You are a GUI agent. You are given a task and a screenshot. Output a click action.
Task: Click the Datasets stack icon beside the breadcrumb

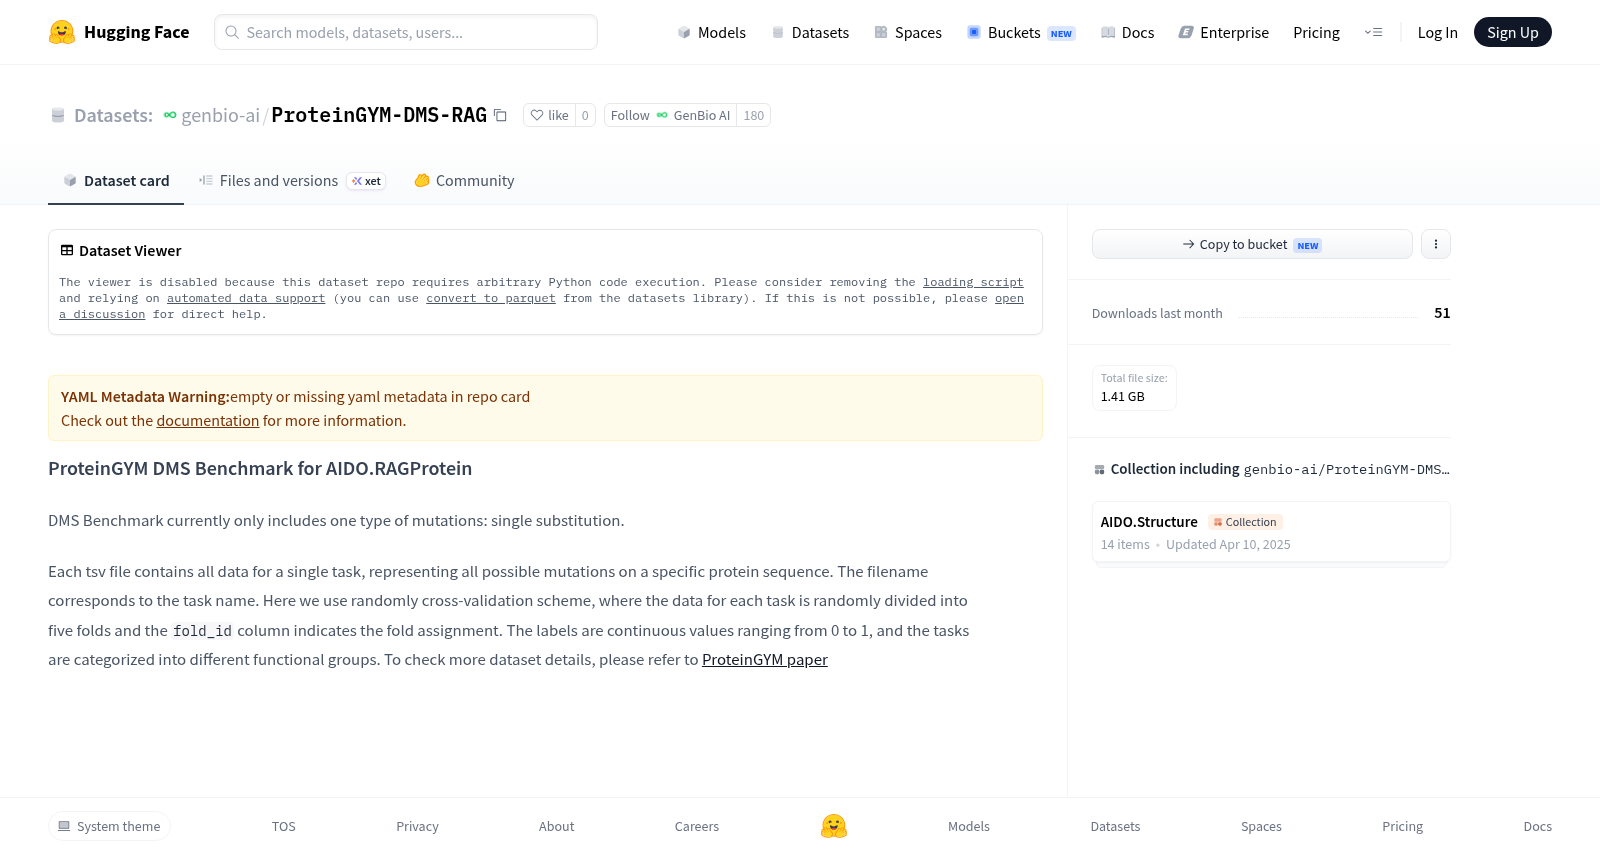58,116
